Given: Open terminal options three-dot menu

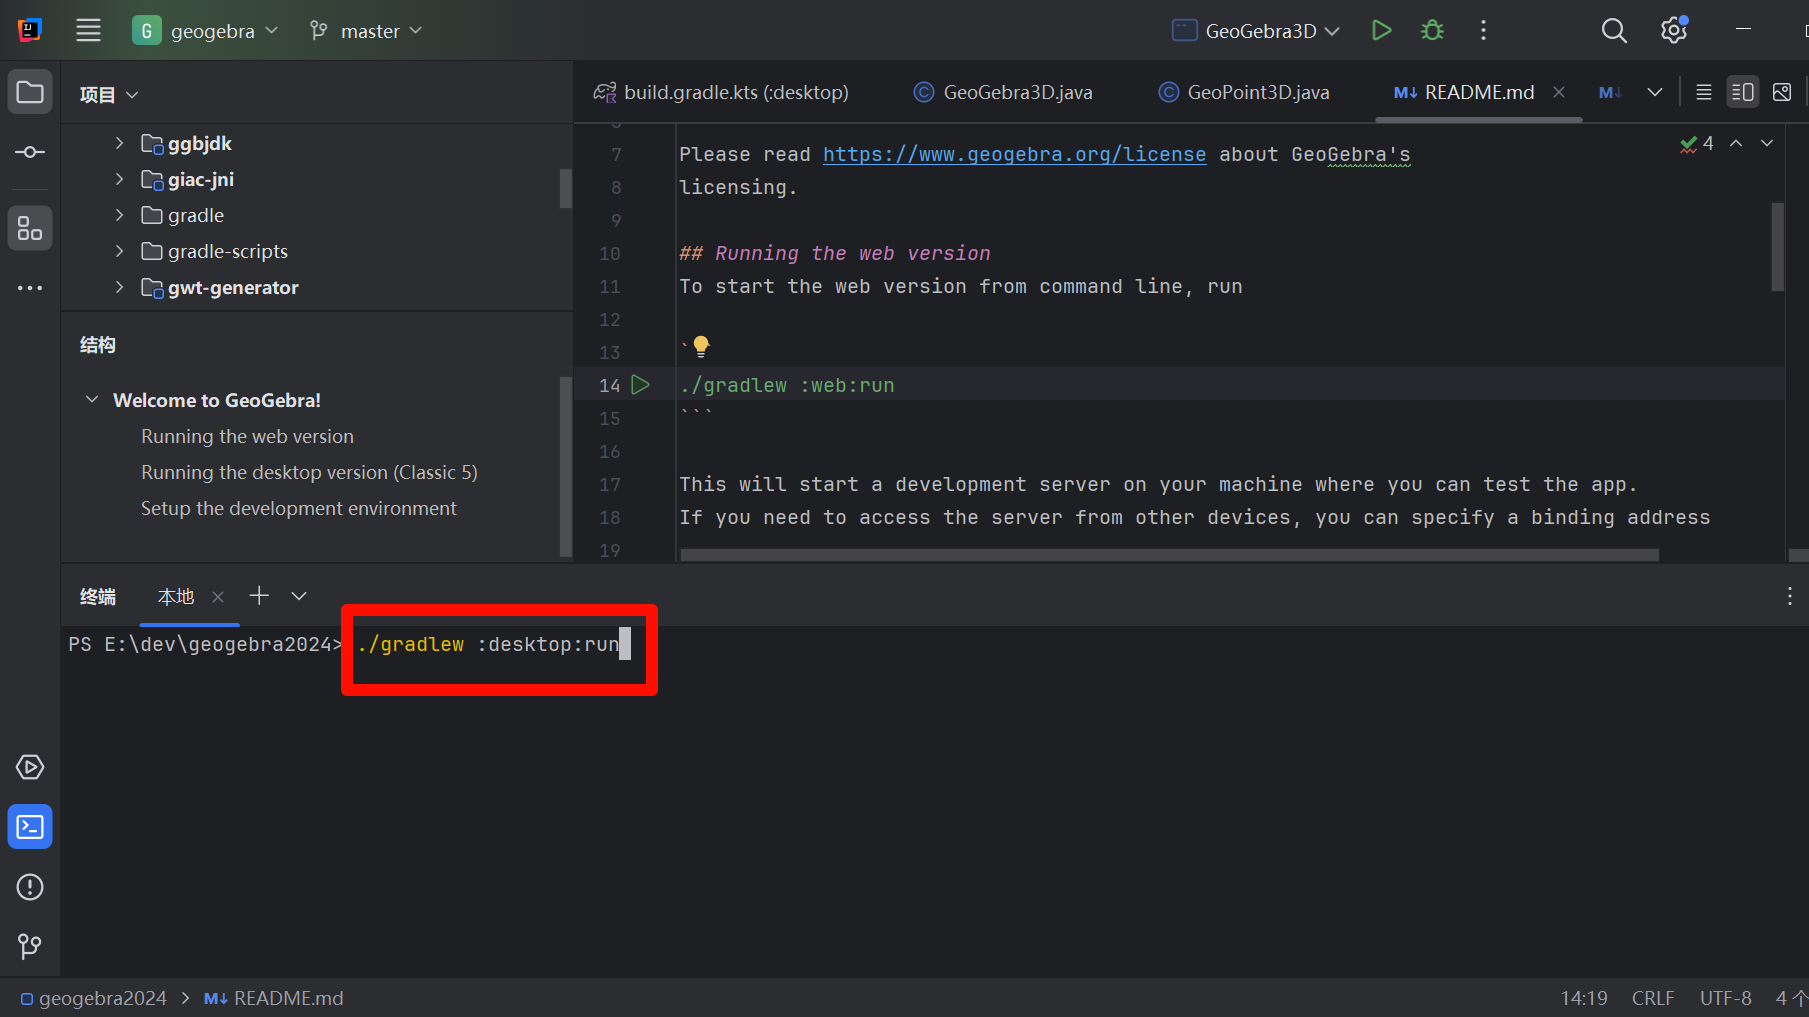Looking at the screenshot, I should point(1789,597).
